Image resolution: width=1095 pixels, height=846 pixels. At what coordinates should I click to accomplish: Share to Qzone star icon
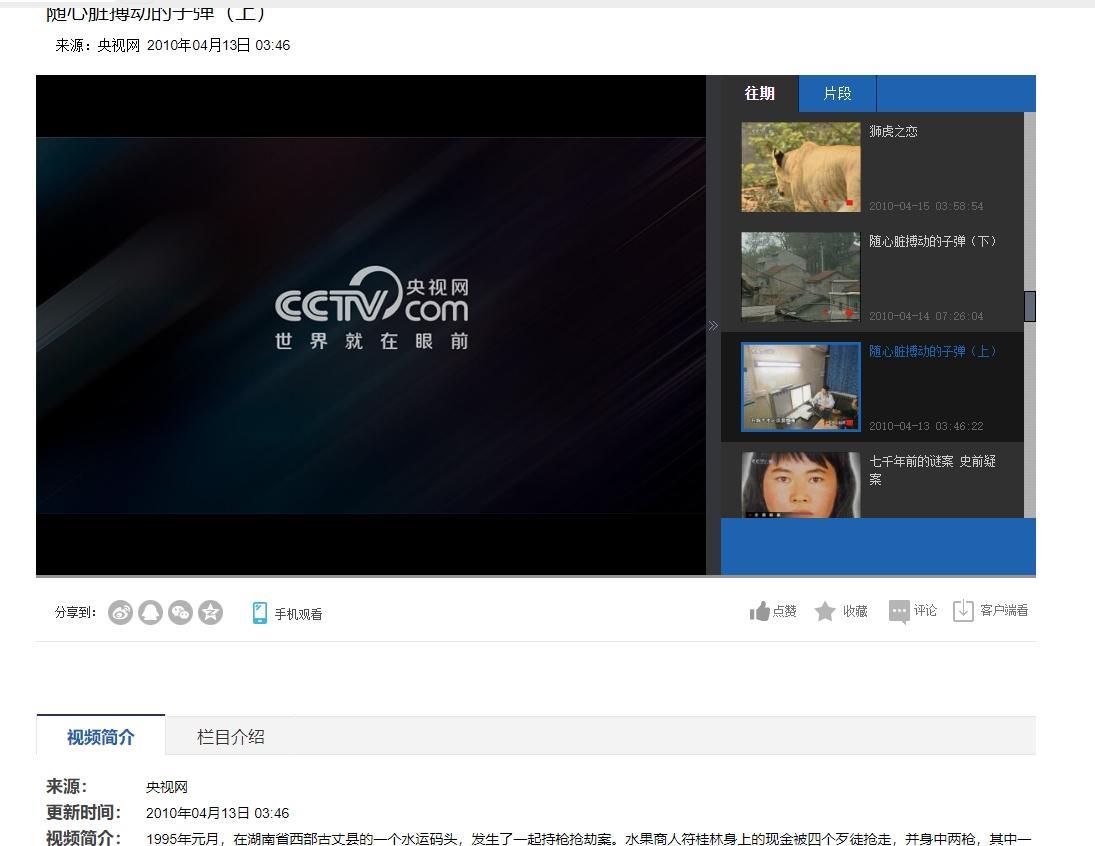[210, 613]
